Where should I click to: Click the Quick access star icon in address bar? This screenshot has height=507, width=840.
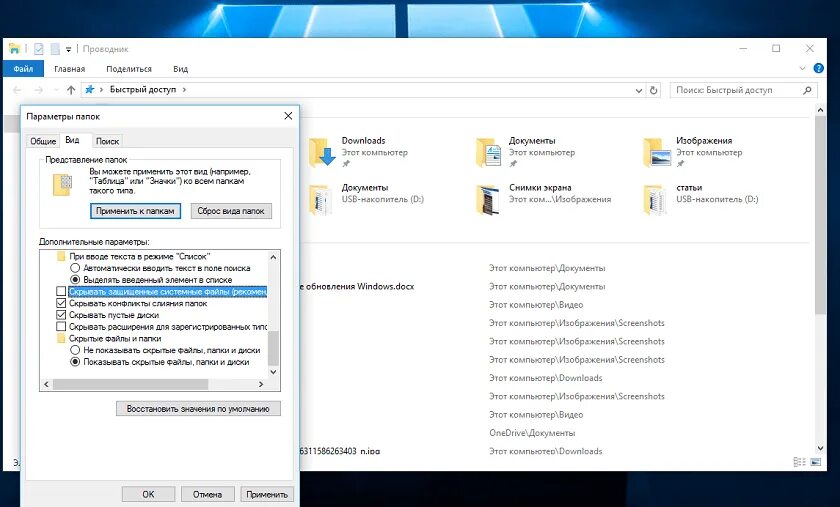tap(89, 90)
